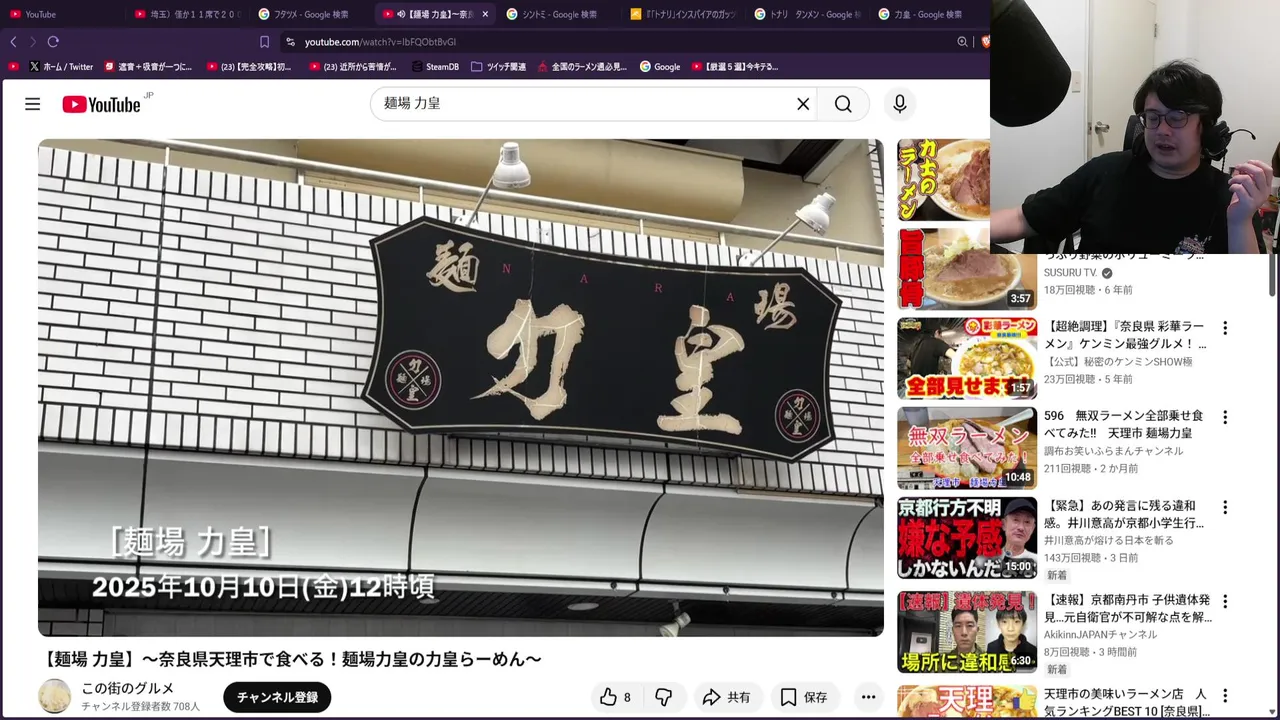The width and height of the screenshot is (1280, 720).
Task: Start voice search with the microphone
Action: (899, 104)
